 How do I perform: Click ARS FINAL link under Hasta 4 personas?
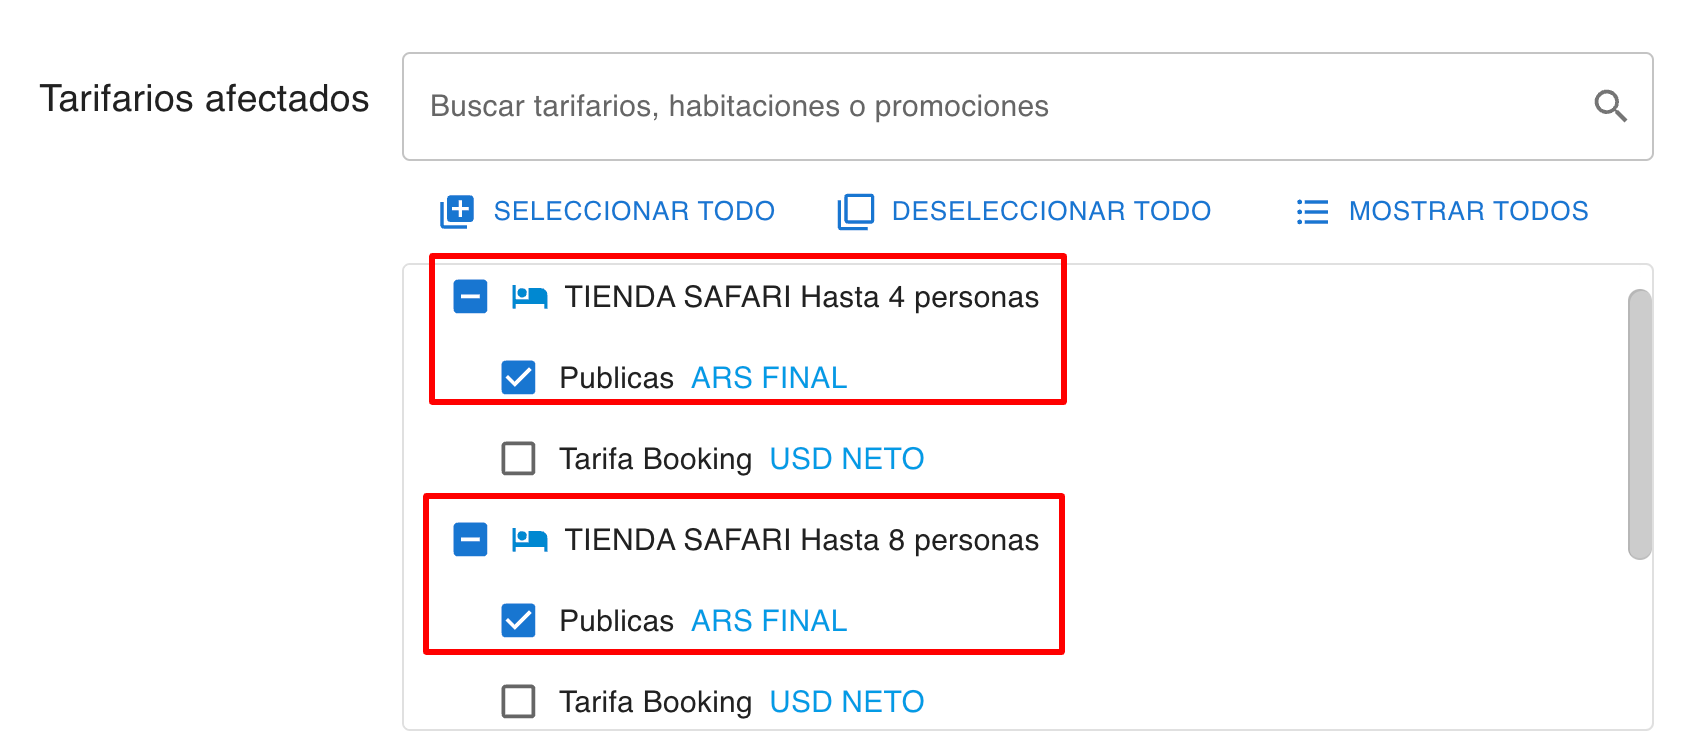tap(768, 378)
